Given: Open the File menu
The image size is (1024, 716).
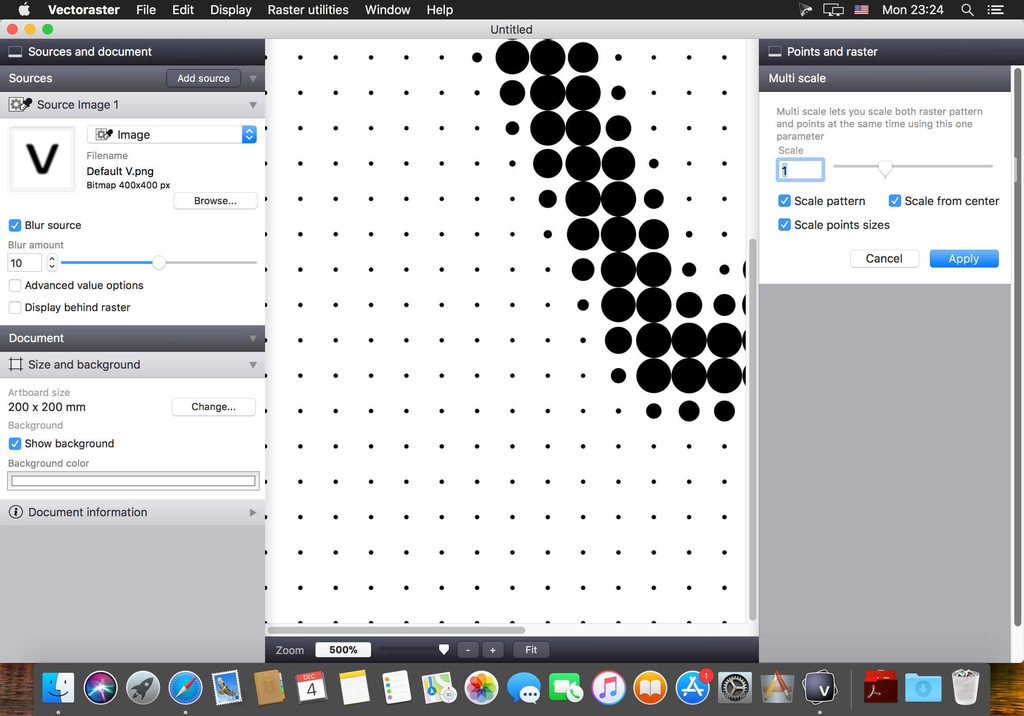Looking at the screenshot, I should tap(146, 10).
